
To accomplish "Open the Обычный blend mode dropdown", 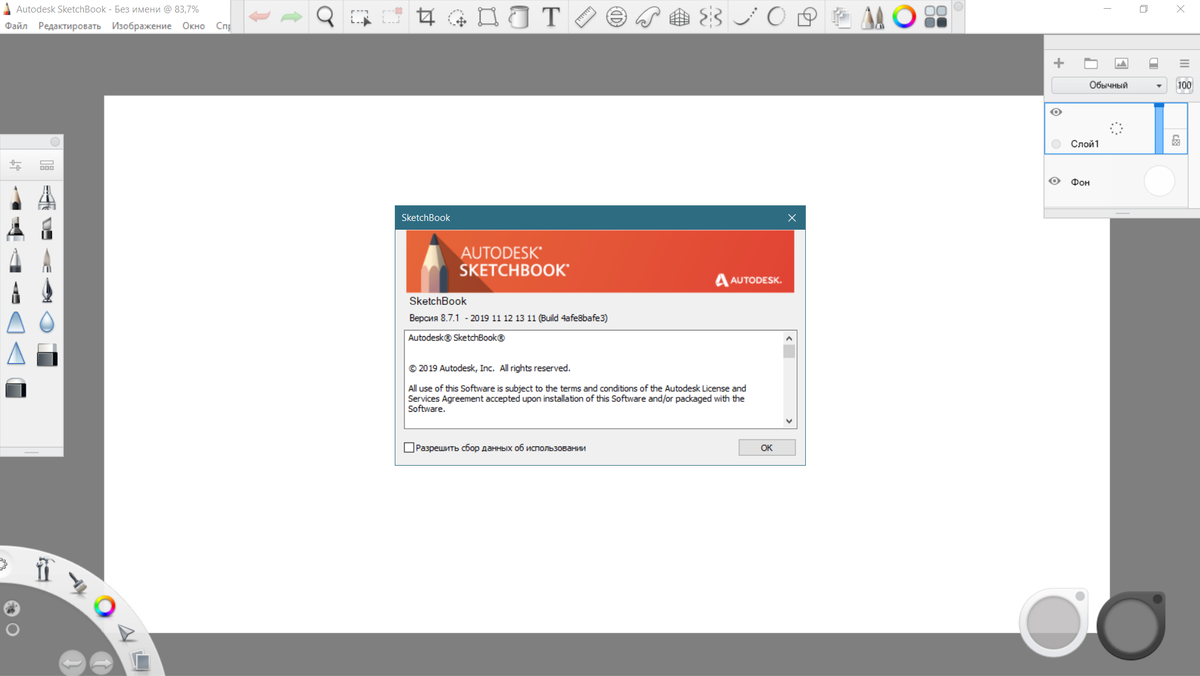I will tap(1109, 86).
